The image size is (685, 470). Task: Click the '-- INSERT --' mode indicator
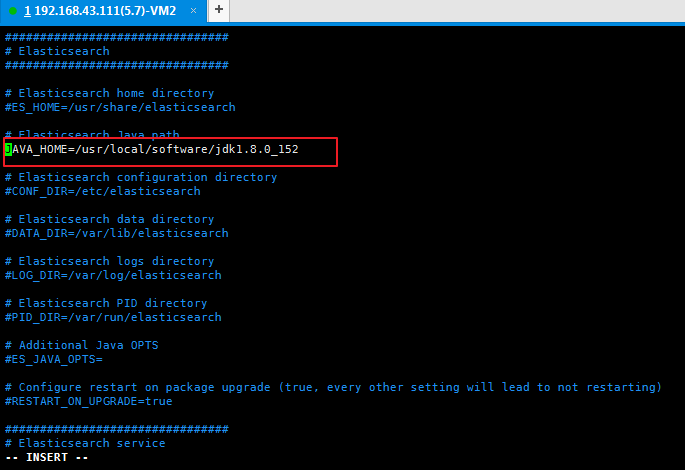[47, 457]
